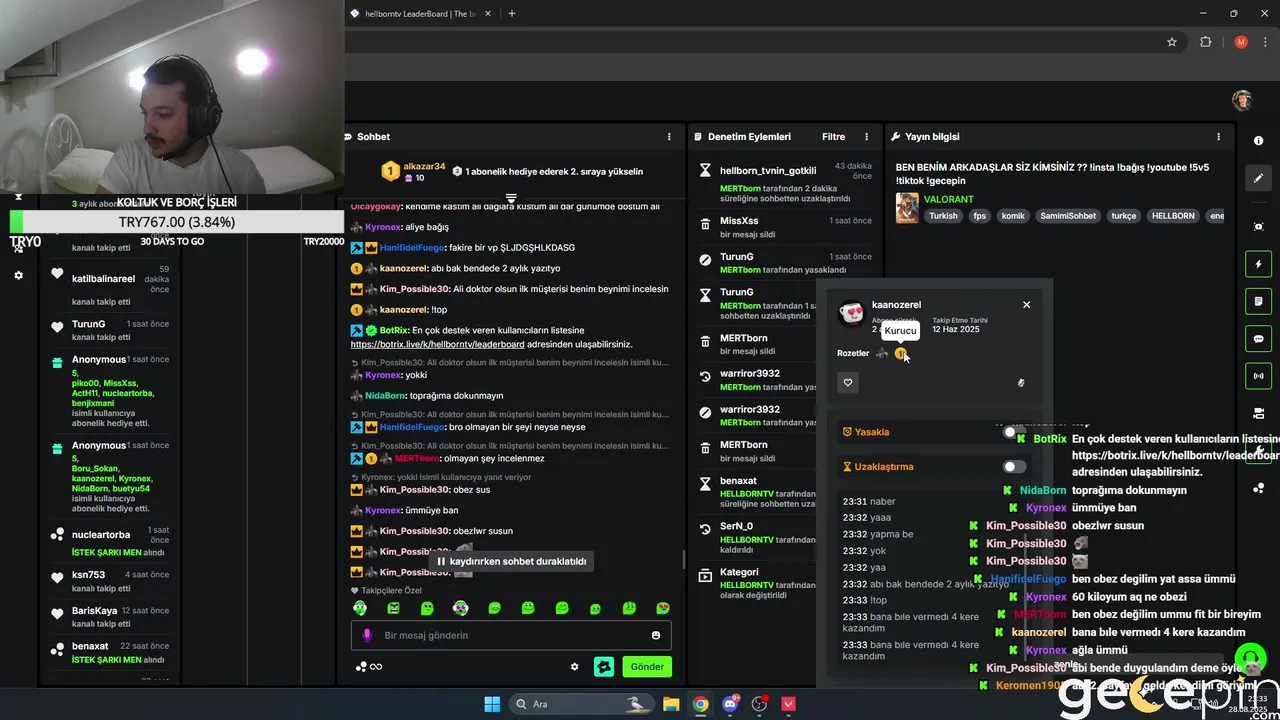Select the angry square green emote
Viewport: 1280px width, 720px height.
pos(393,608)
